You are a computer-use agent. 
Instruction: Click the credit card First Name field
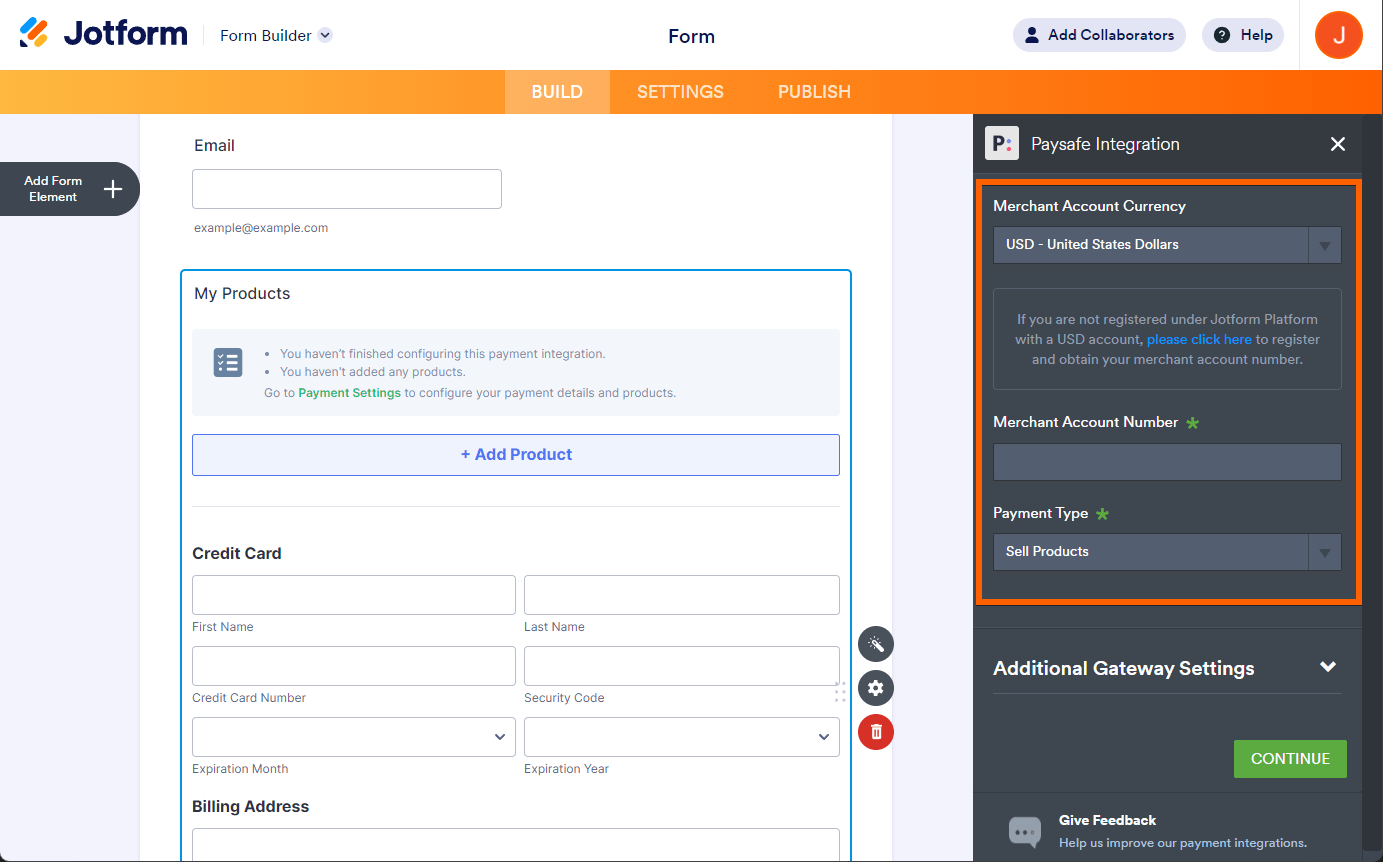pos(354,595)
